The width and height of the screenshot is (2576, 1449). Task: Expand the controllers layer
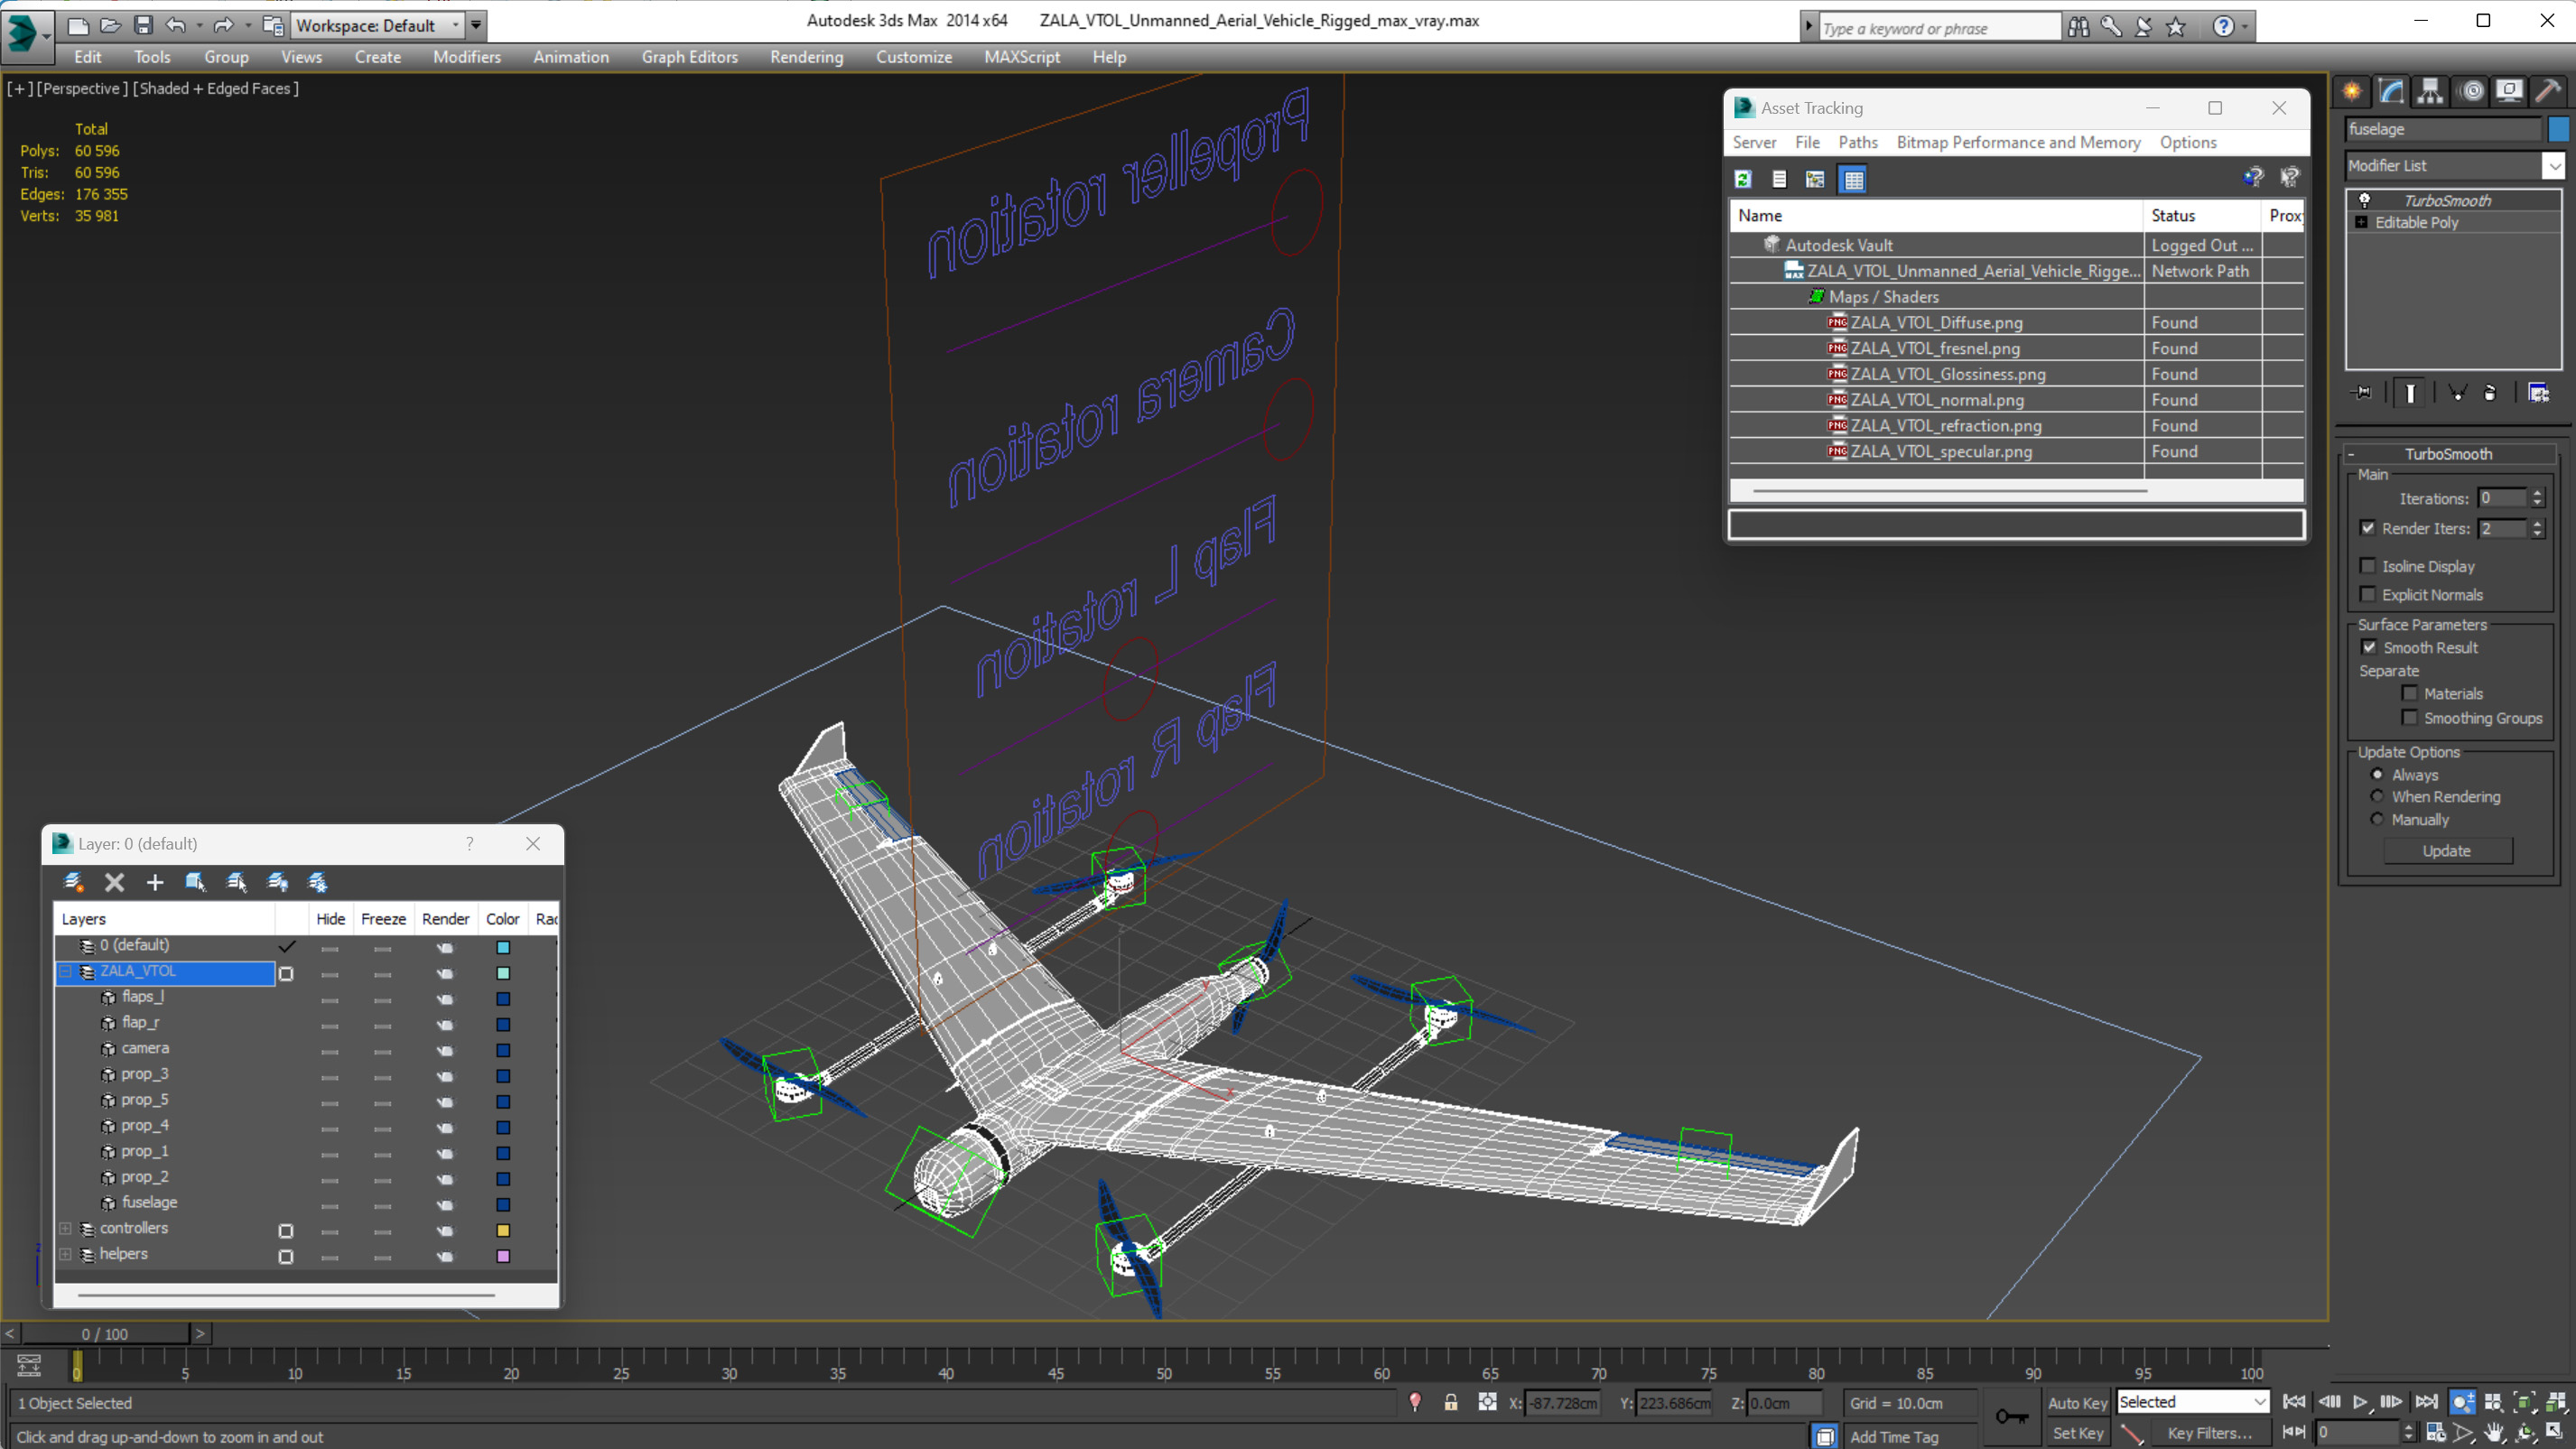click(66, 1228)
